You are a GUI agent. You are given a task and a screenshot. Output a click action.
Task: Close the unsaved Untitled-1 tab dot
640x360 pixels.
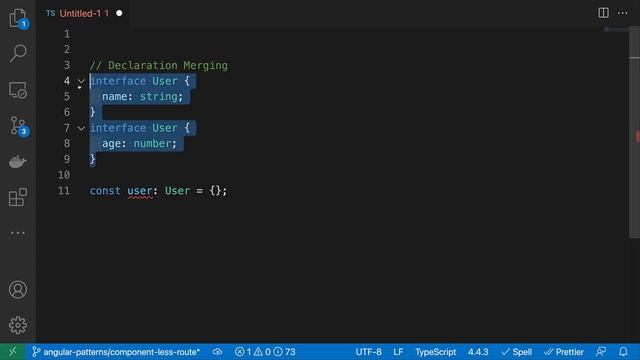click(x=119, y=13)
